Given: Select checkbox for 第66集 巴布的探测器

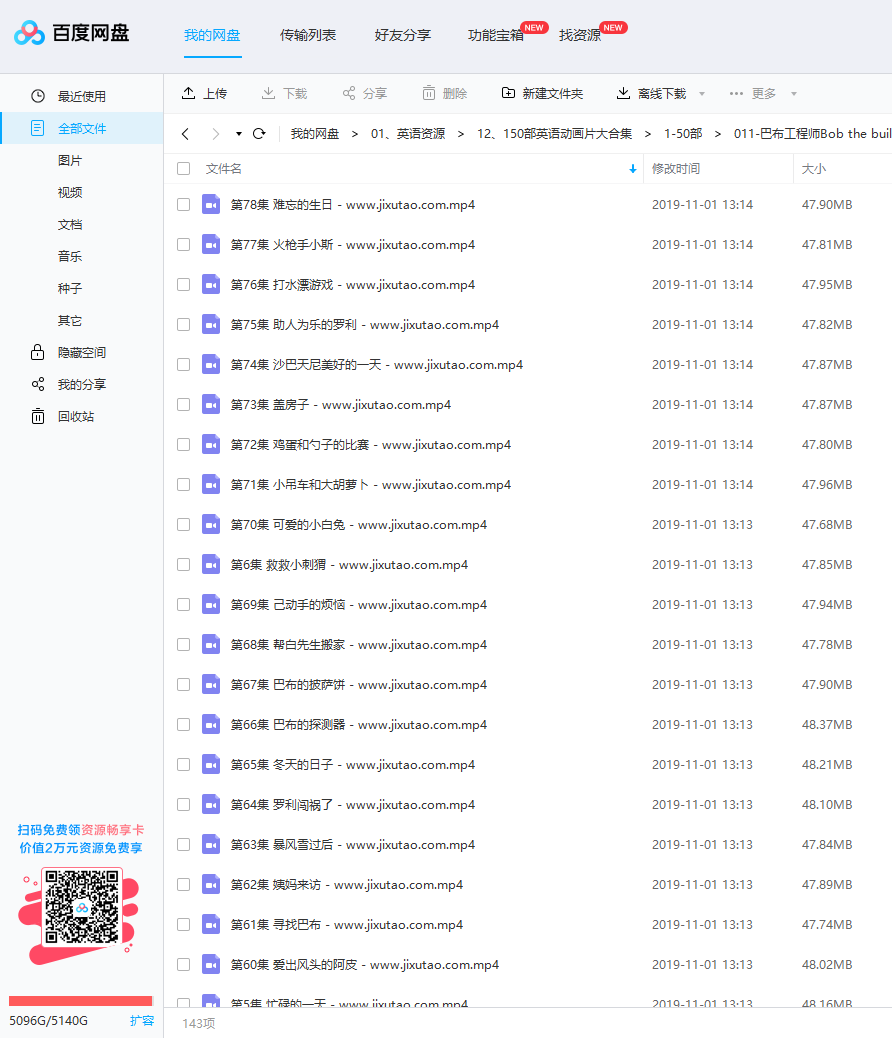Looking at the screenshot, I should pos(183,725).
